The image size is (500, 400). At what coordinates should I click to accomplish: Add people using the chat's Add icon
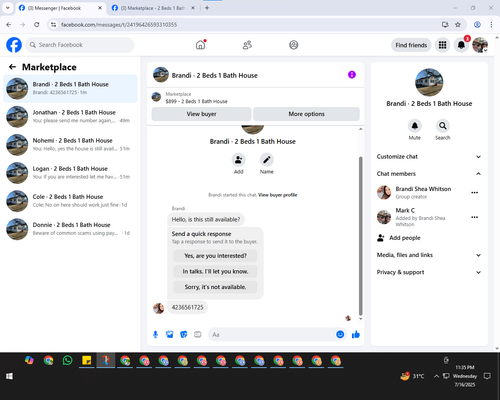(x=239, y=160)
